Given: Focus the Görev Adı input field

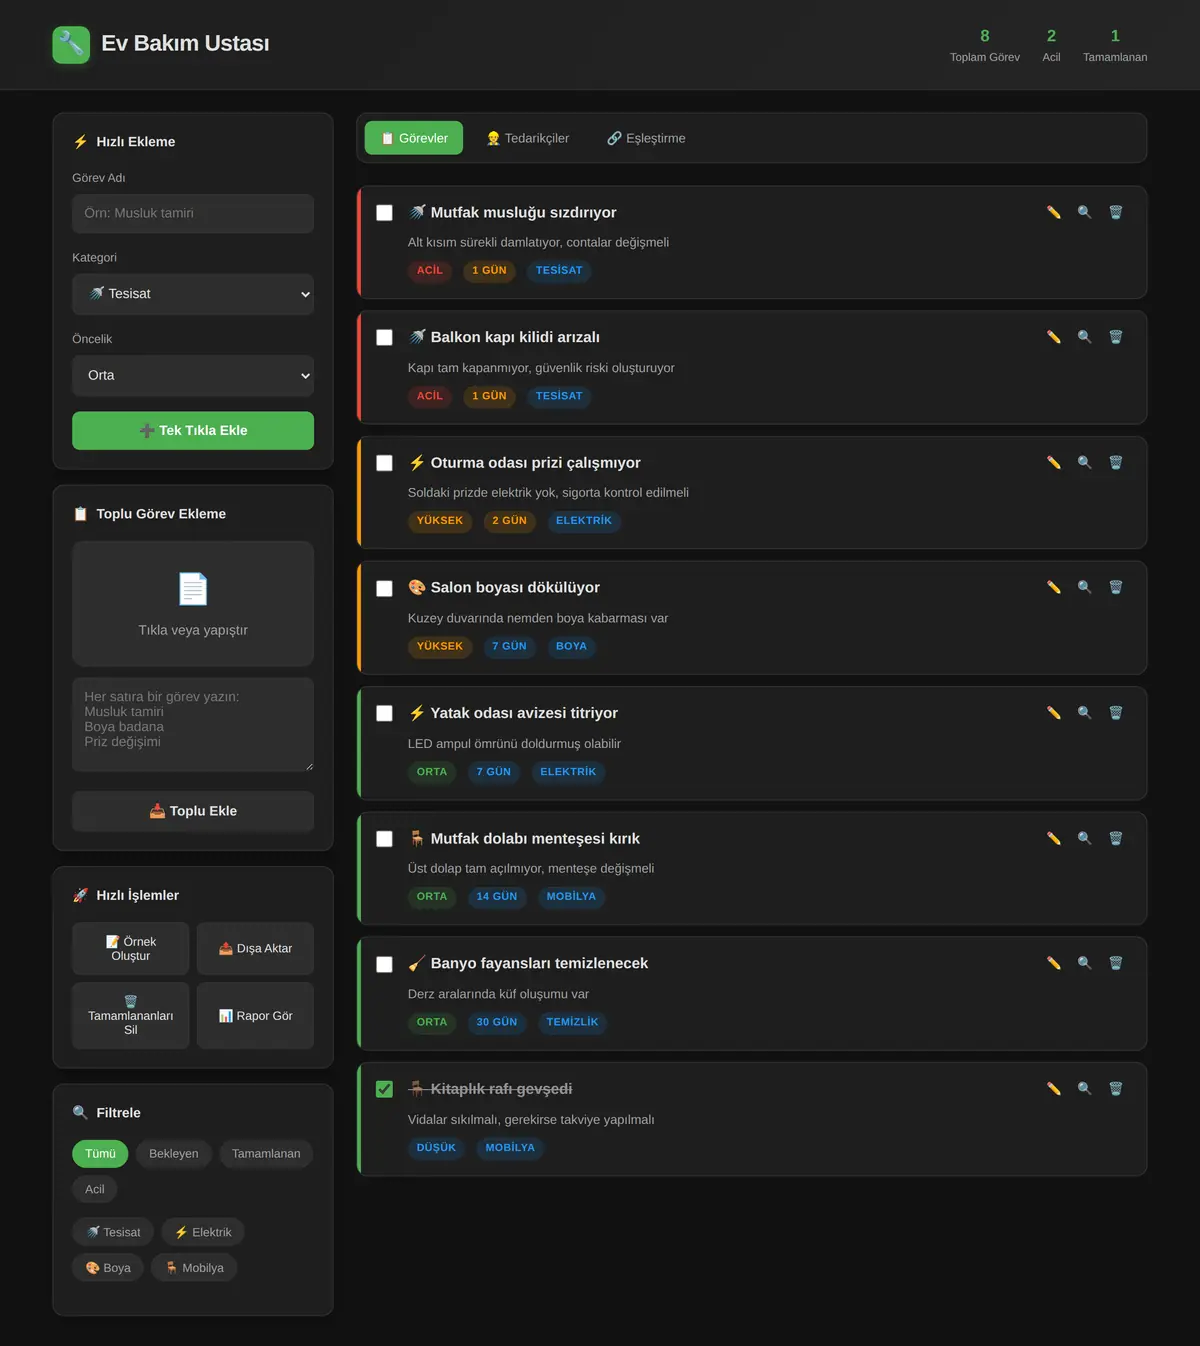Looking at the screenshot, I should coord(193,213).
